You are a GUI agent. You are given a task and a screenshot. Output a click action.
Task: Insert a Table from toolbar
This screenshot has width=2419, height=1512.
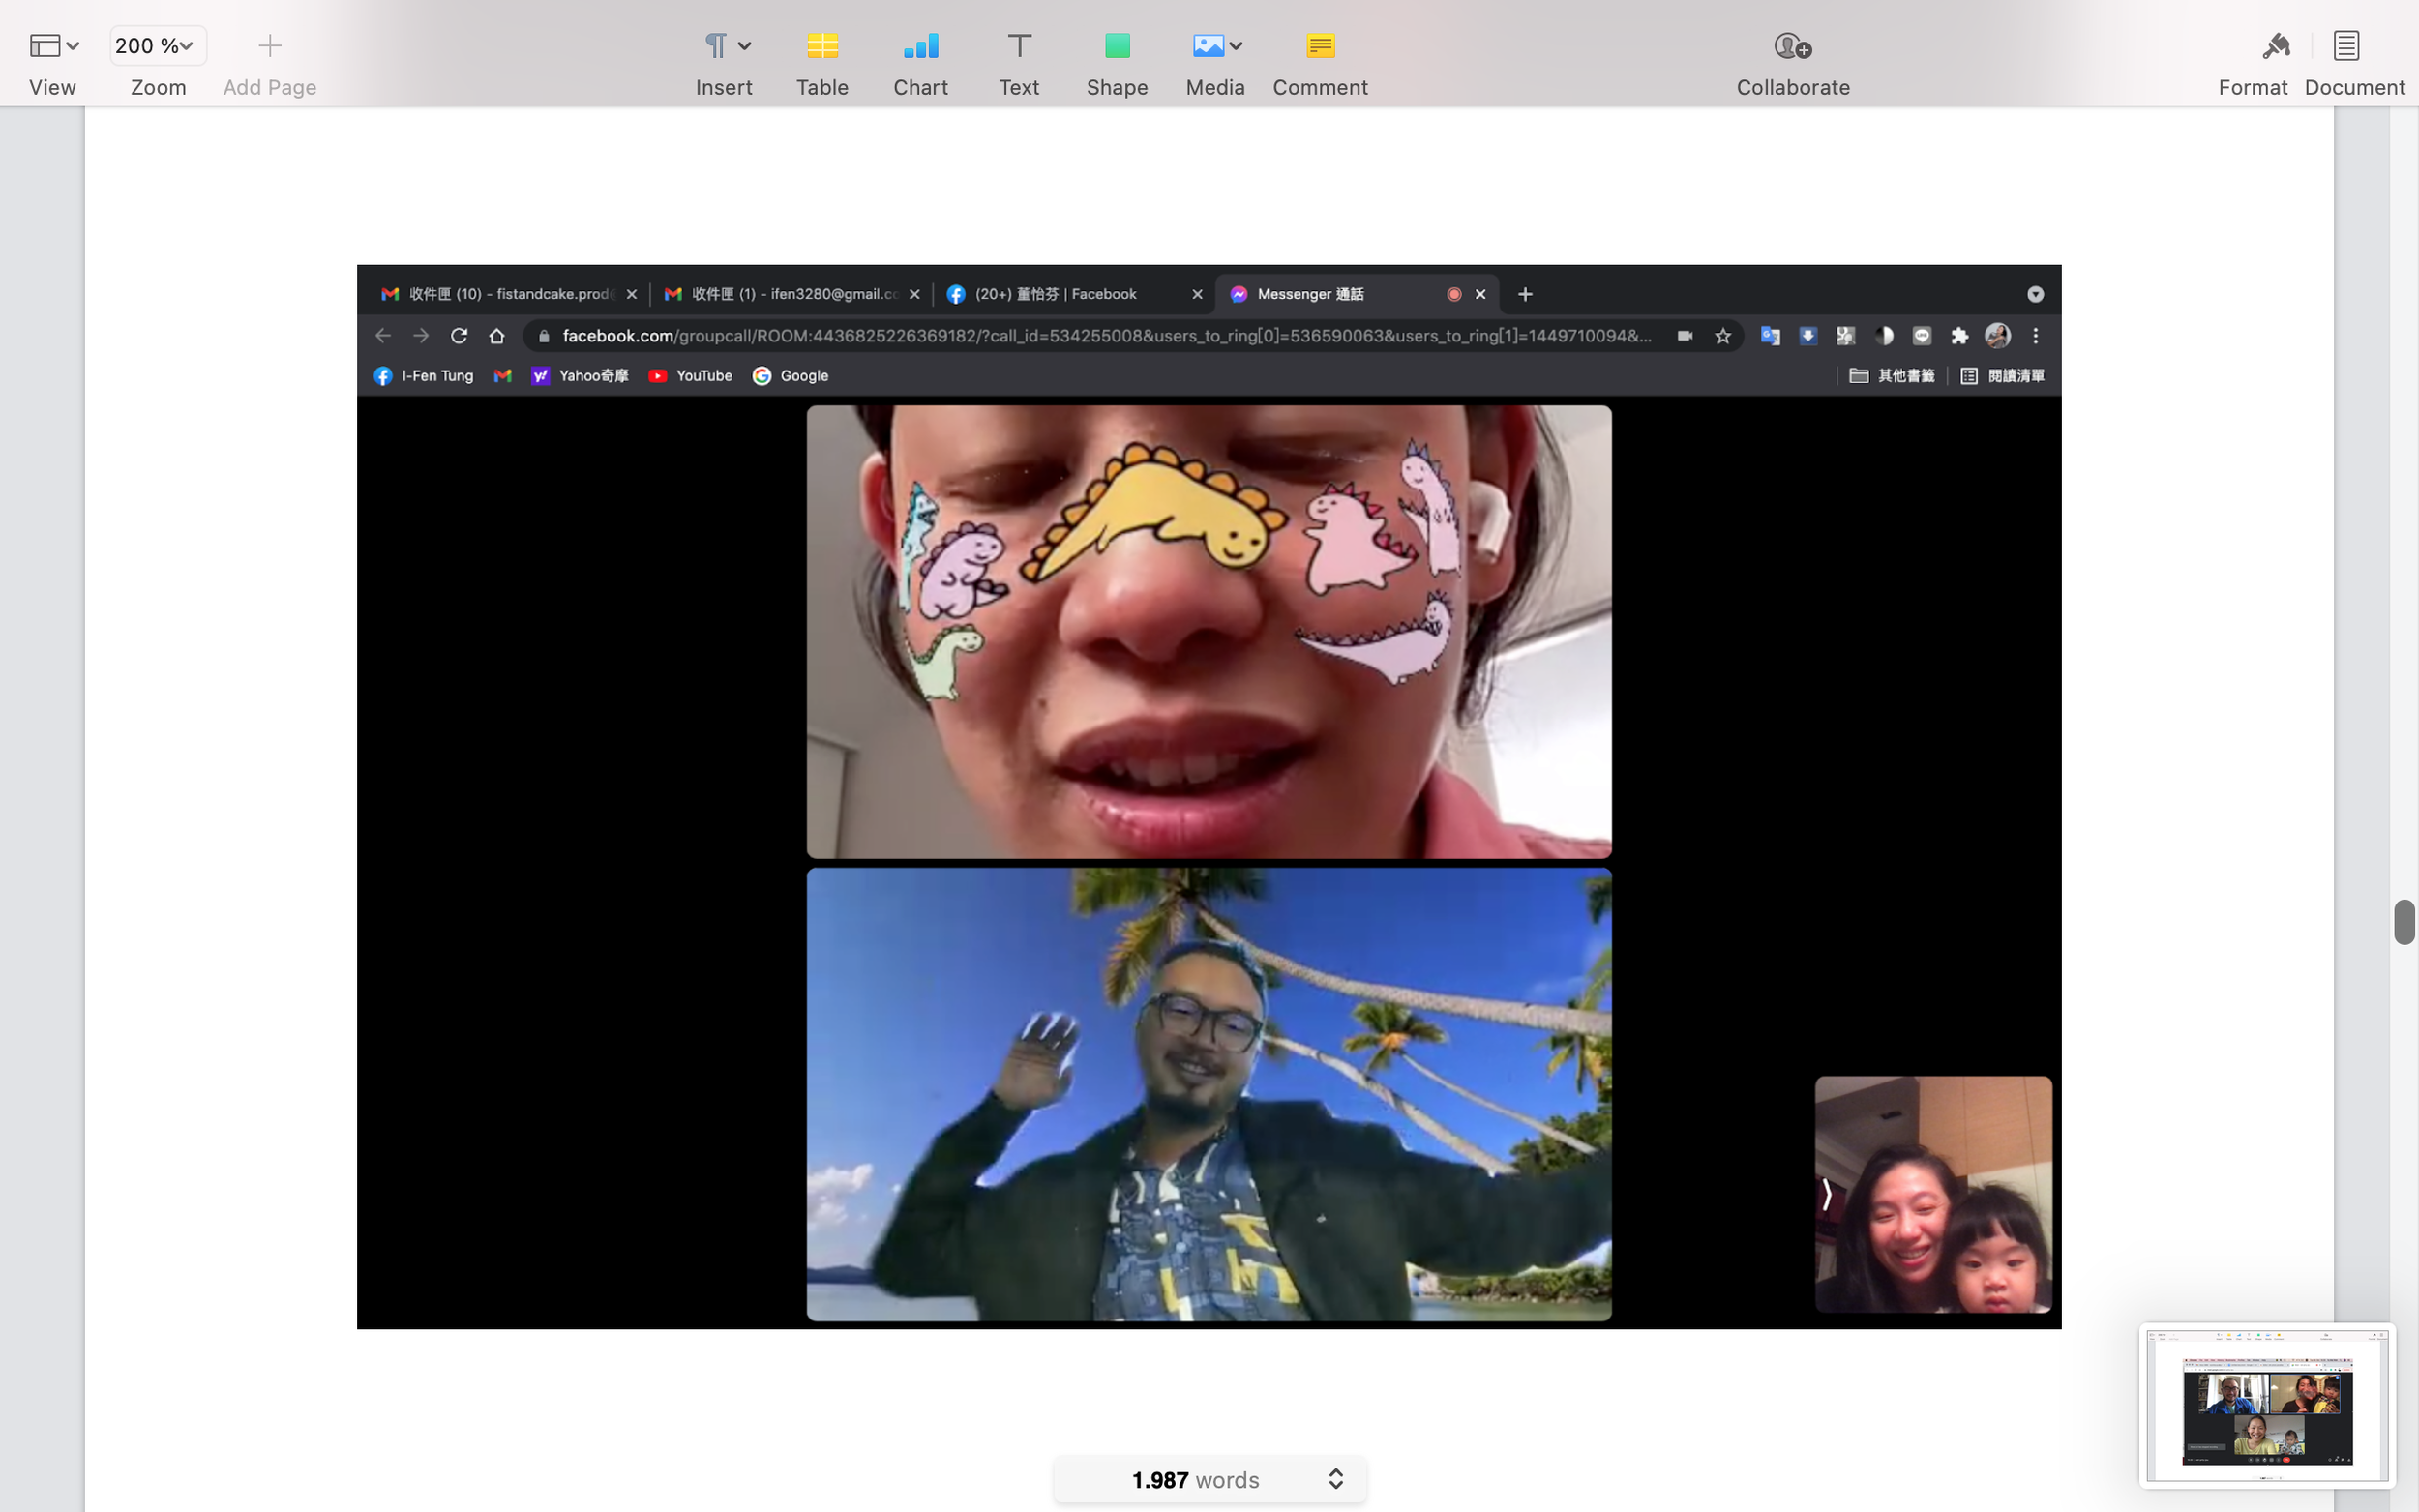point(822,46)
